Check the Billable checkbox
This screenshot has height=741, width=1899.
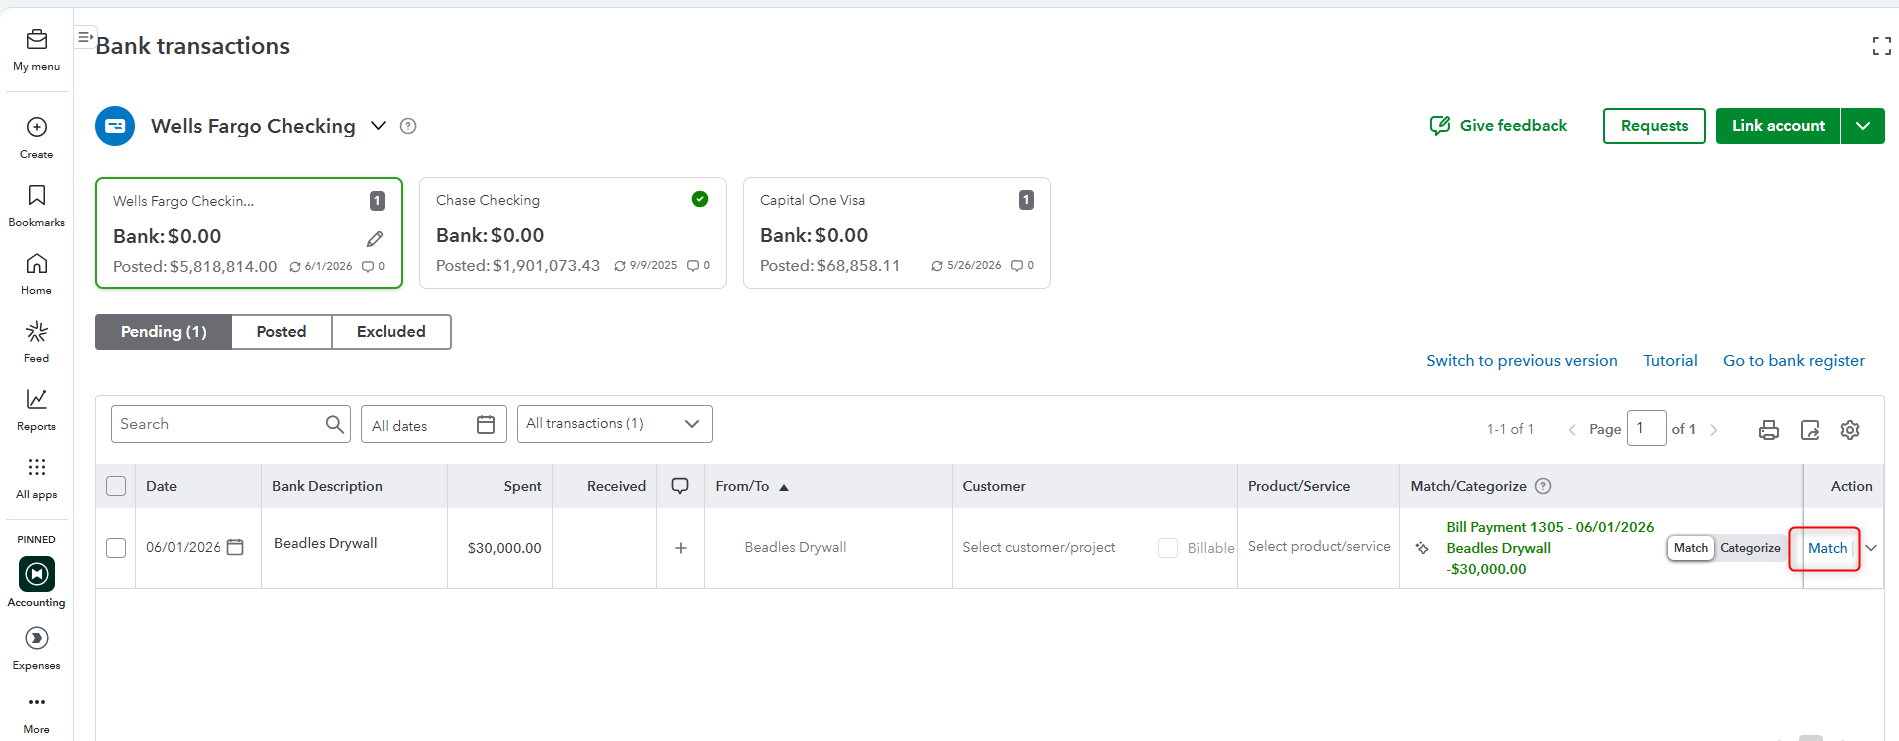click(1168, 548)
